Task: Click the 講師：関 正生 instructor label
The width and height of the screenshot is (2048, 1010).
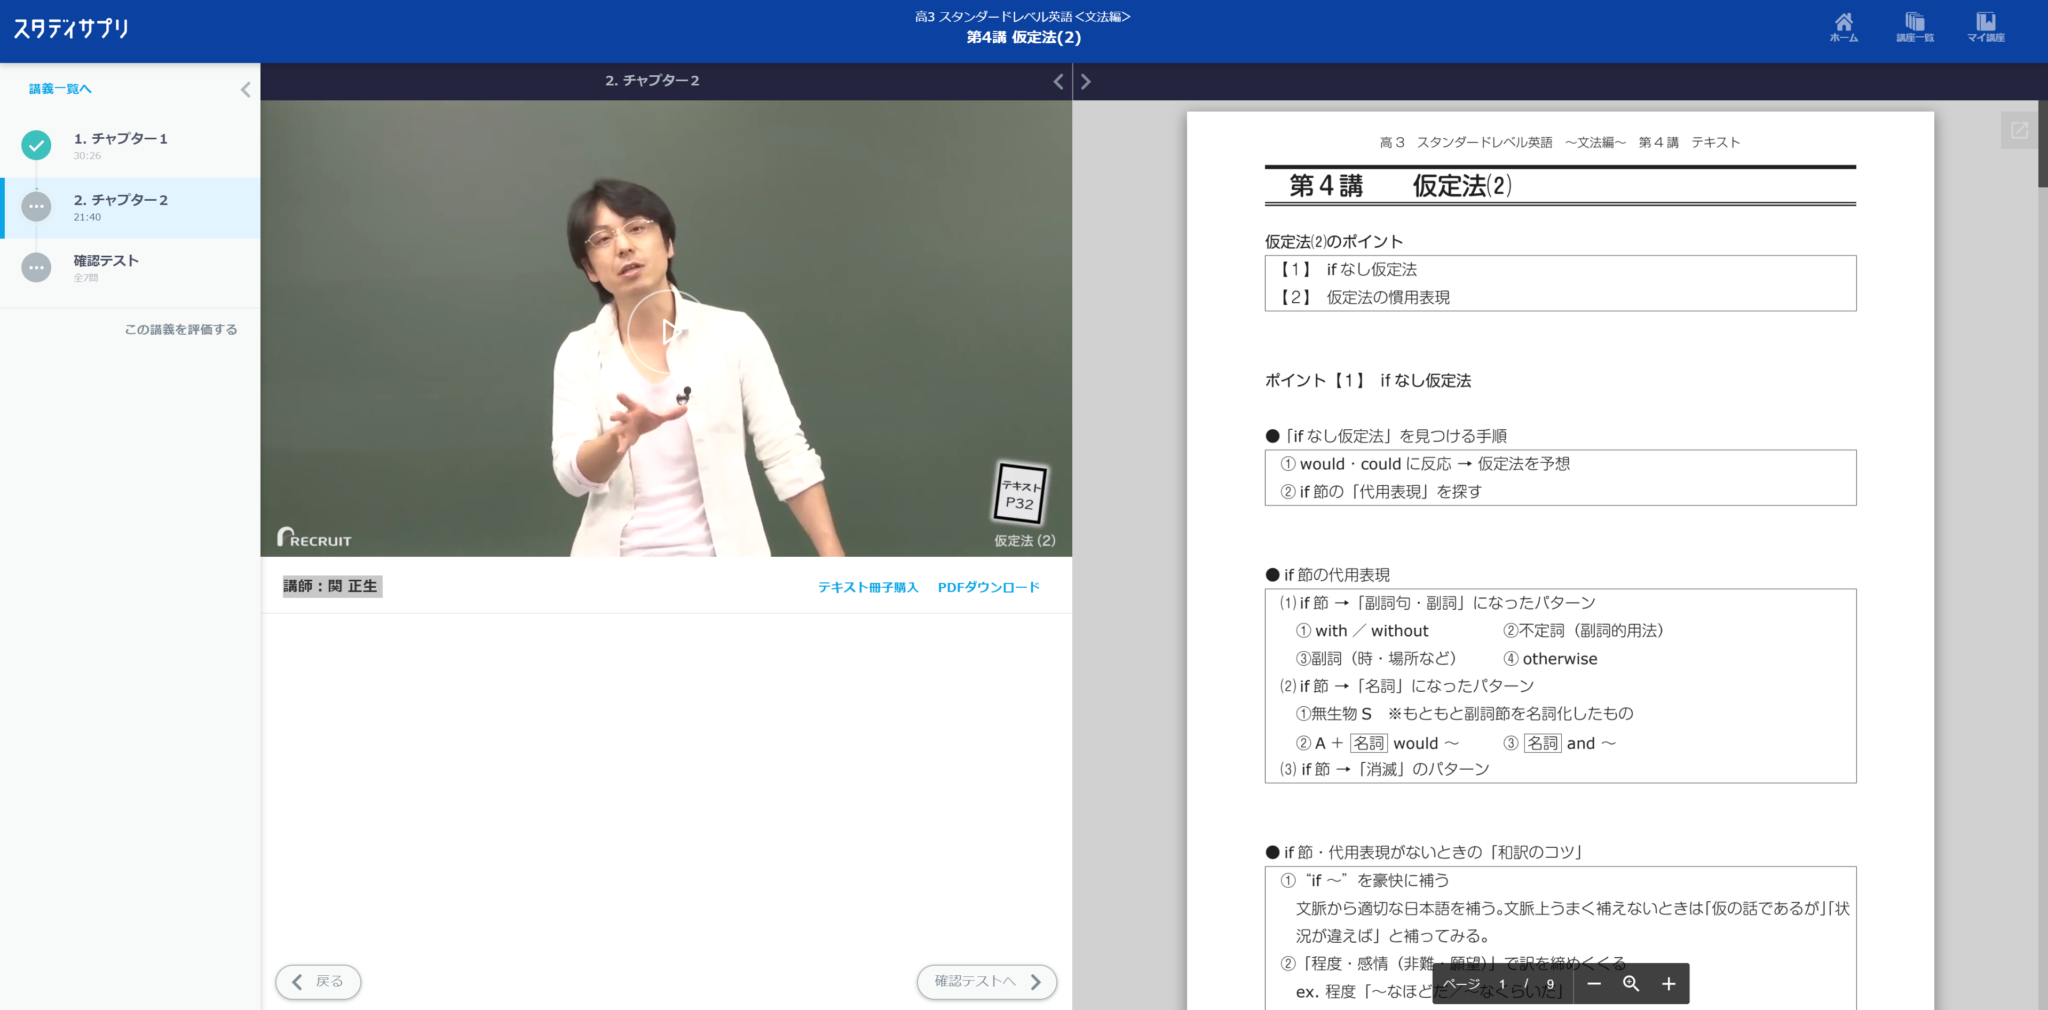Action: tap(331, 586)
